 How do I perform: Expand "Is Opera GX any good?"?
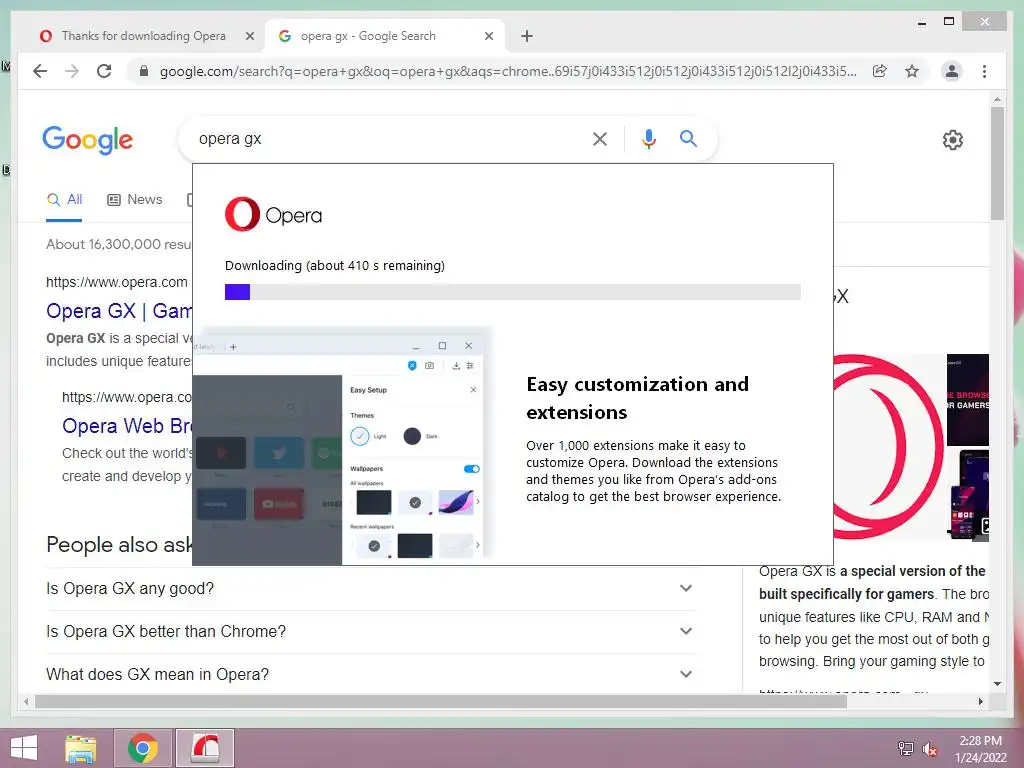click(x=370, y=588)
